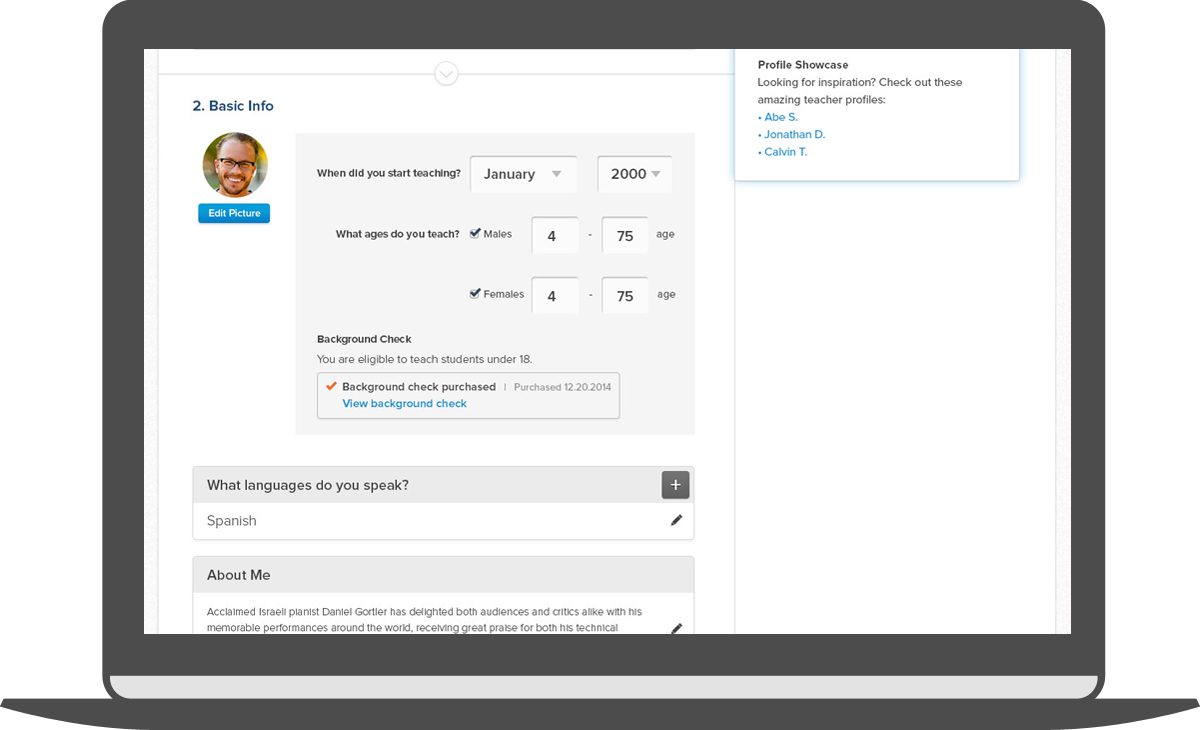The image size is (1200, 730).
Task: Click the orange background check checkmark
Action: coord(331,385)
